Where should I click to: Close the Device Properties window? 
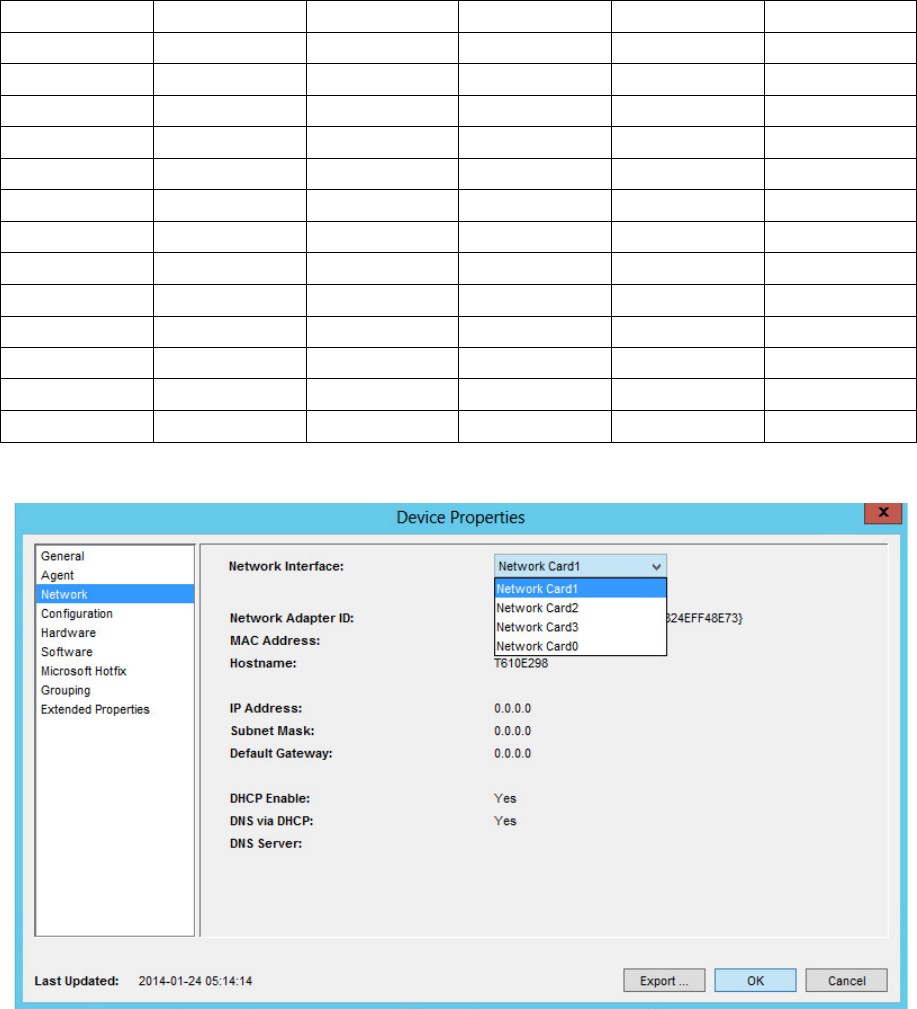(x=883, y=513)
